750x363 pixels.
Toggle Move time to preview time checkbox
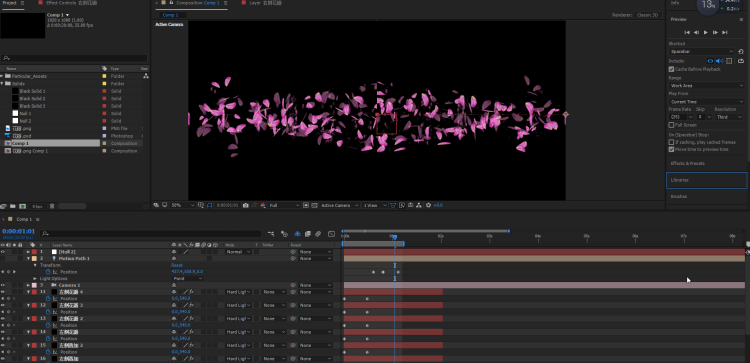tap(671, 149)
